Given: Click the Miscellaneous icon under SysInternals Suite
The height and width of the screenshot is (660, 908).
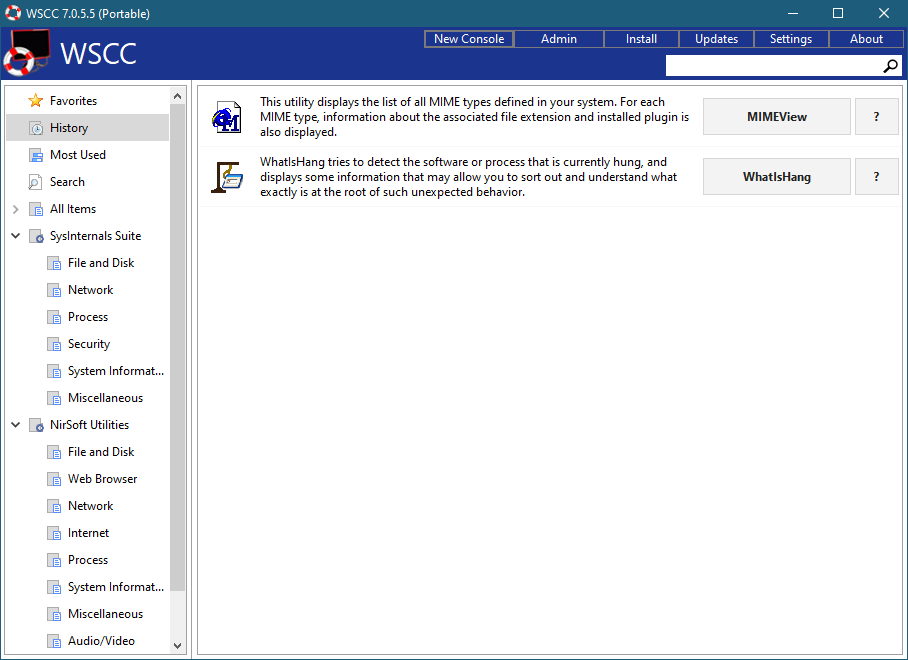Looking at the screenshot, I should 54,398.
